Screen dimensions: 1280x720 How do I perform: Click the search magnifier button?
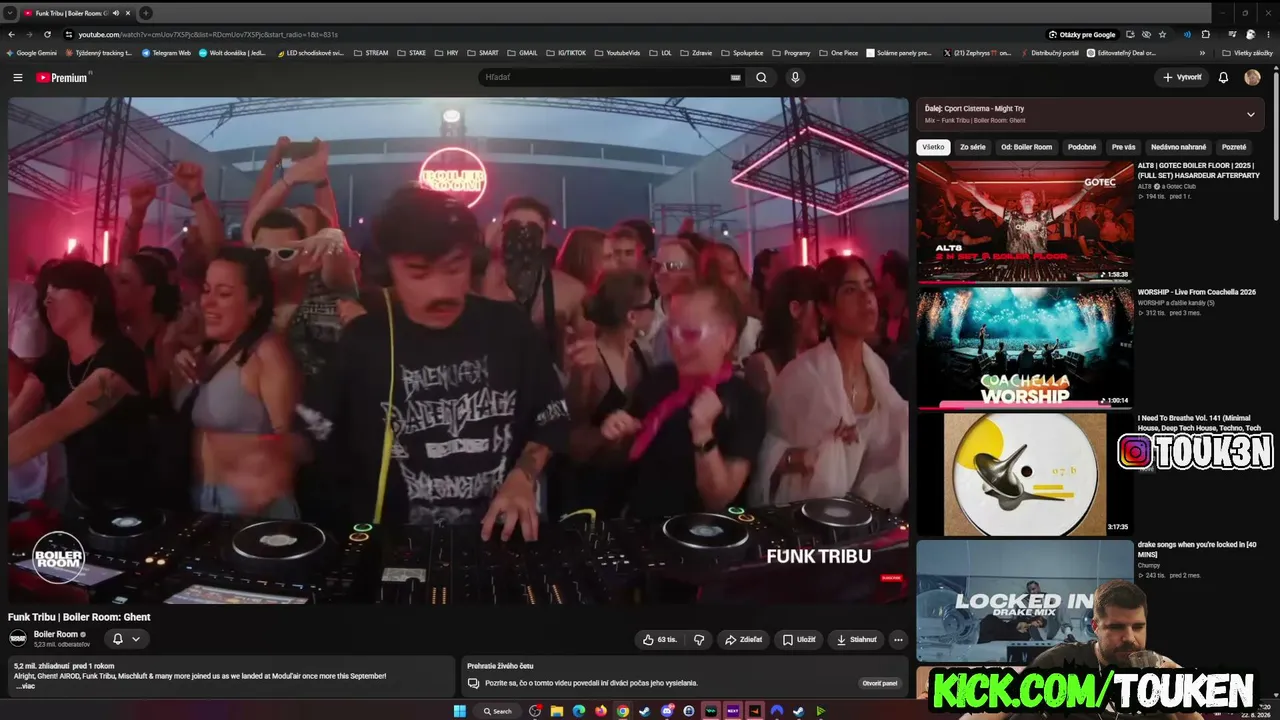click(761, 77)
